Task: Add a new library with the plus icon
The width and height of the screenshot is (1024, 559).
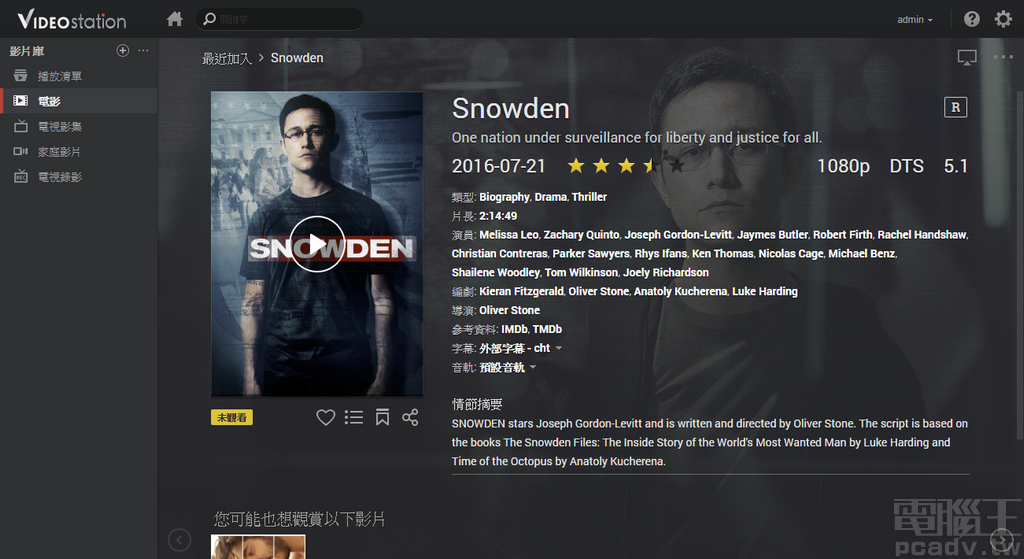Action: (122, 50)
